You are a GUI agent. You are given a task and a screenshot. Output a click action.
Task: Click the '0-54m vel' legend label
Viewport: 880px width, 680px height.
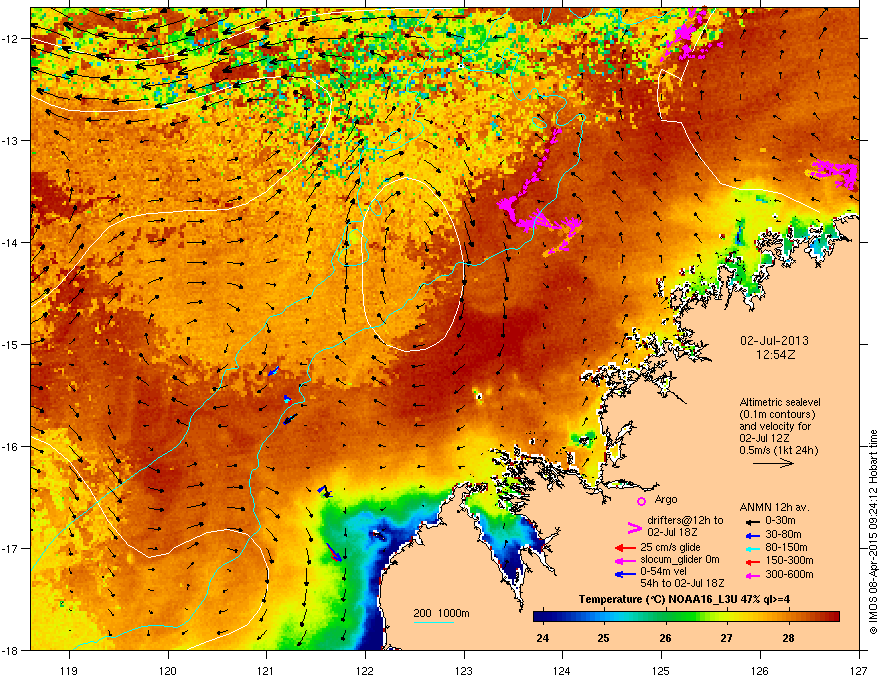click(663, 572)
